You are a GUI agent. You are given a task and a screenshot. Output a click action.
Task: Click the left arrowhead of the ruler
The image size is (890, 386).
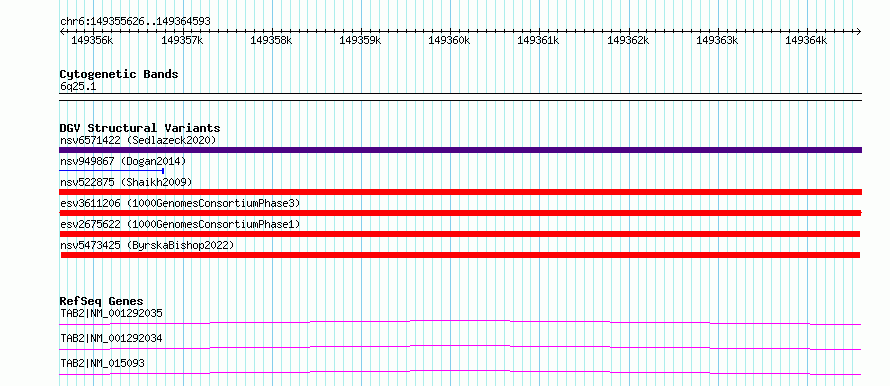click(x=62, y=31)
